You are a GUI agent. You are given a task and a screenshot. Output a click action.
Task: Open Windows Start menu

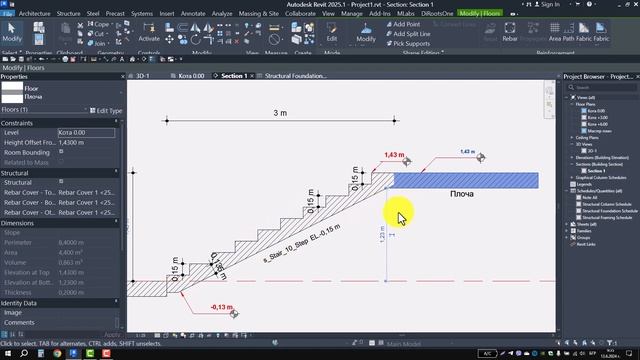click(8, 353)
